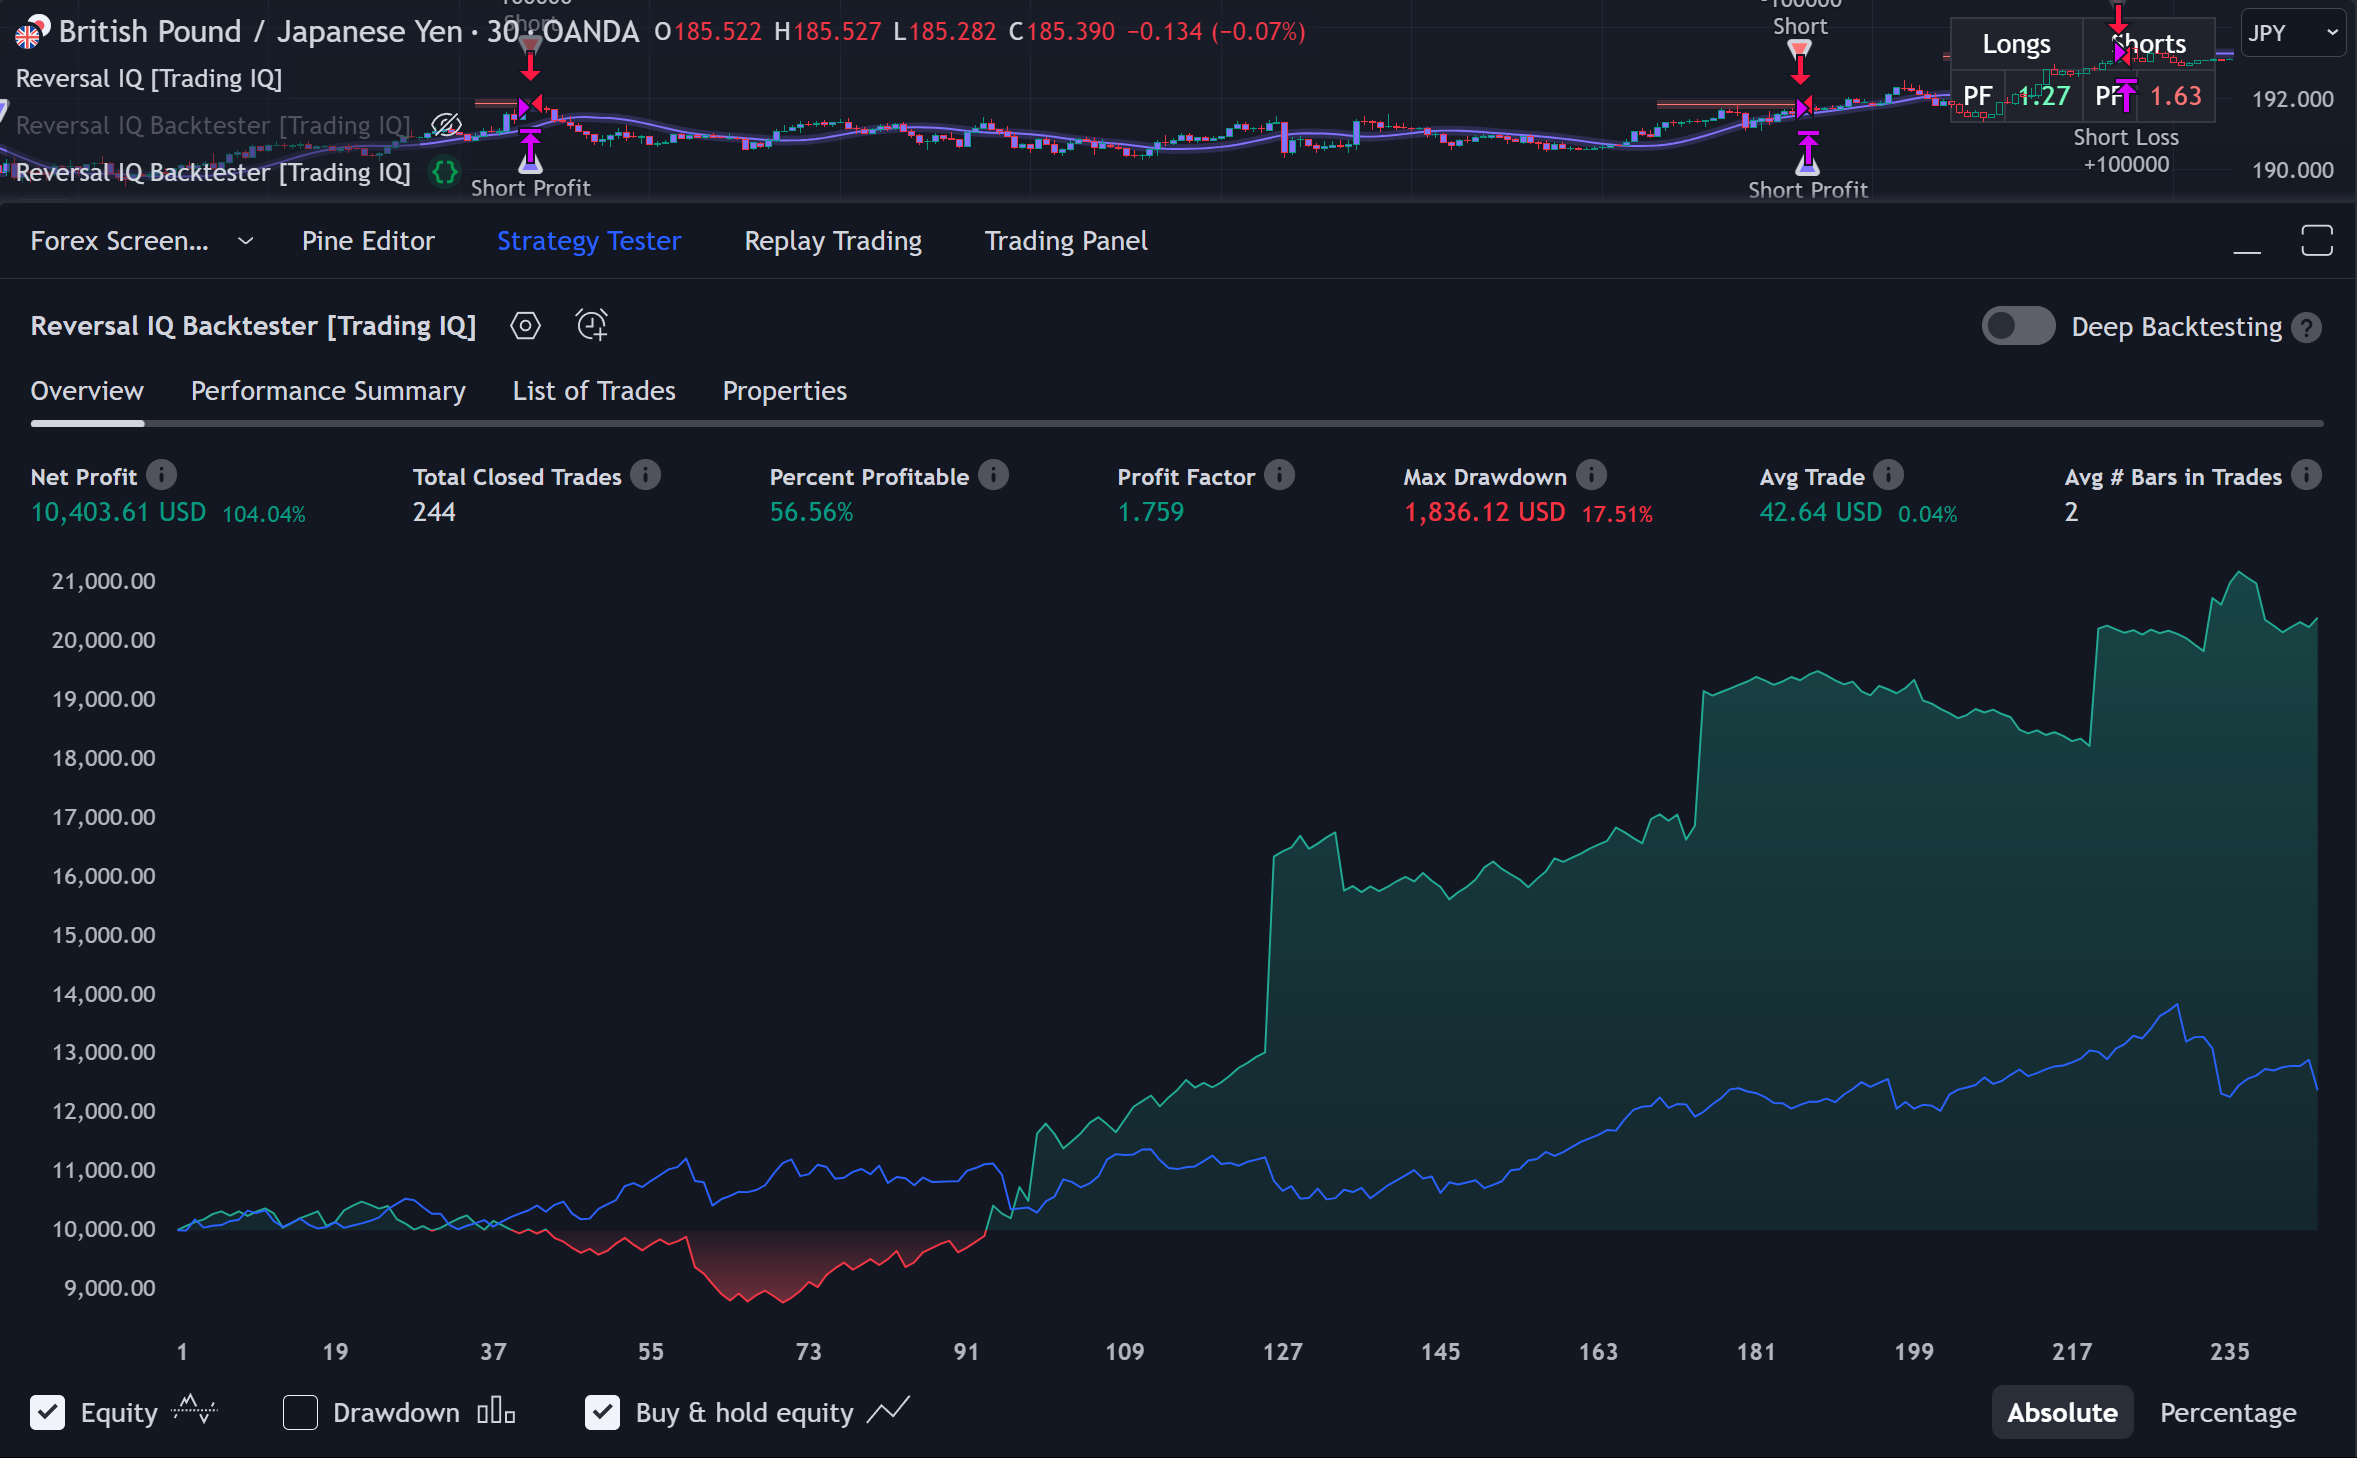2357x1458 pixels.
Task: Open the Strategy Tester tab
Action: [x=589, y=241]
